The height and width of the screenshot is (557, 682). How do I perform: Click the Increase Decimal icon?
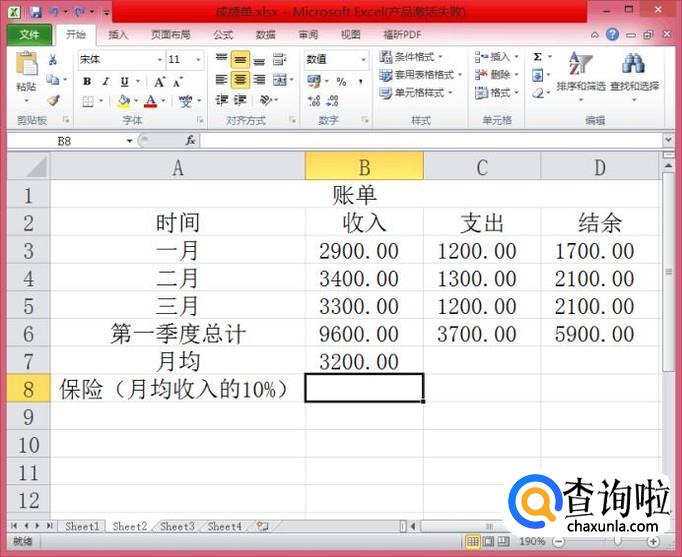coord(314,101)
